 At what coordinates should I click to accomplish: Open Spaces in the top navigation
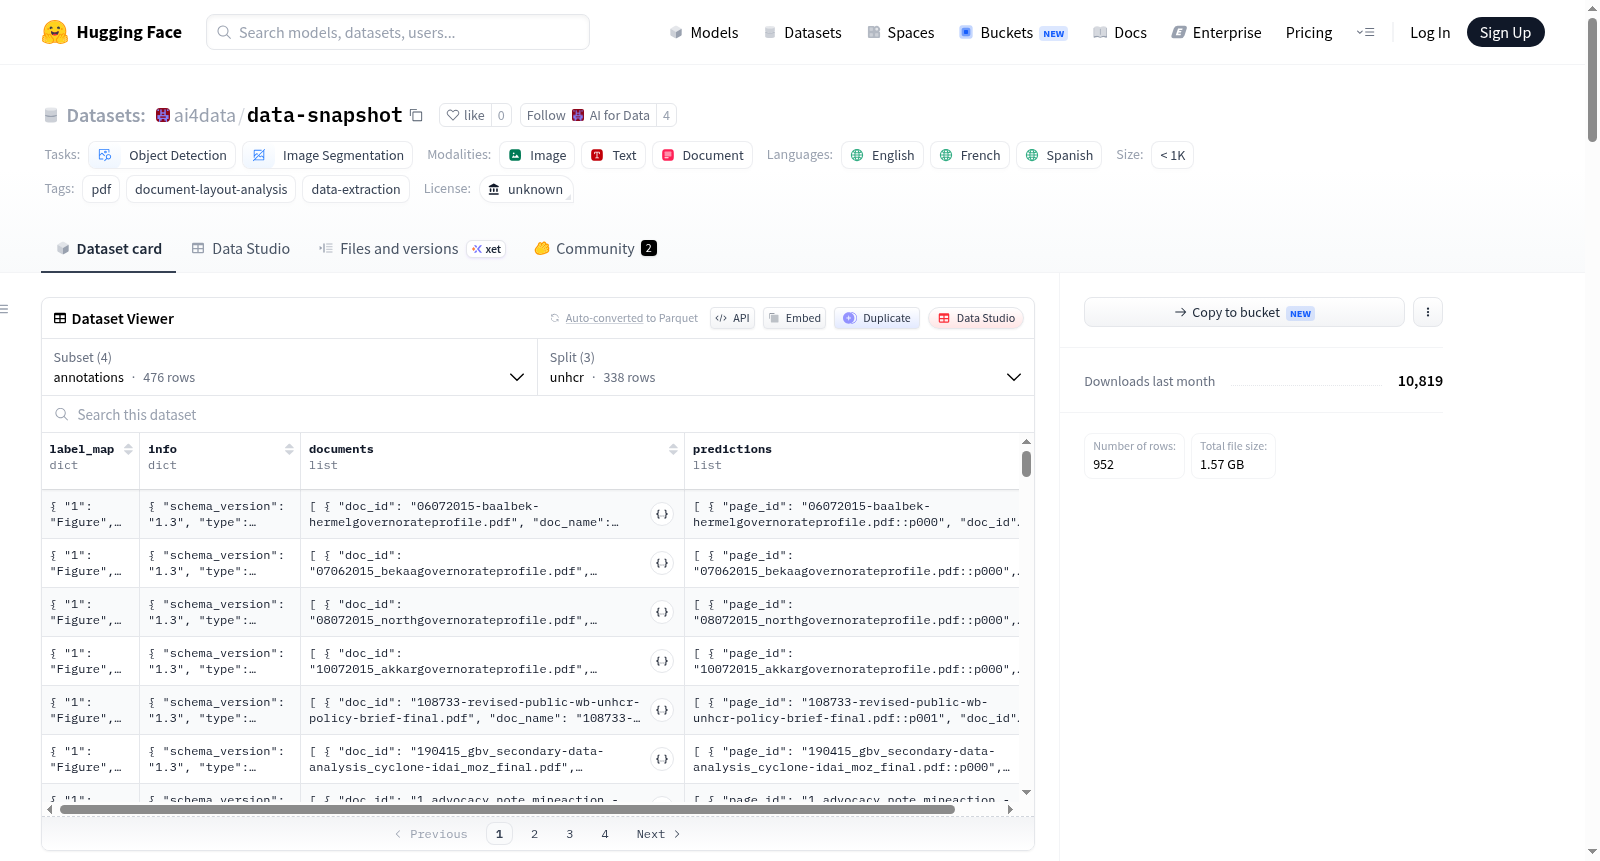(901, 33)
